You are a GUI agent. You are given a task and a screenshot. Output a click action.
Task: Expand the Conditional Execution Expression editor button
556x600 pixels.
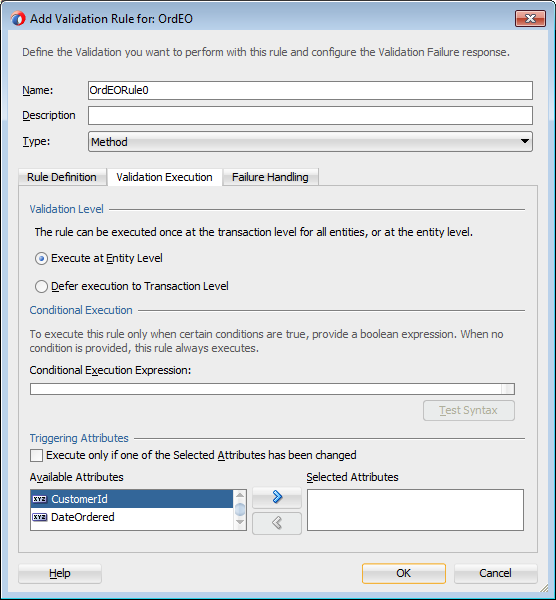tap(508, 389)
